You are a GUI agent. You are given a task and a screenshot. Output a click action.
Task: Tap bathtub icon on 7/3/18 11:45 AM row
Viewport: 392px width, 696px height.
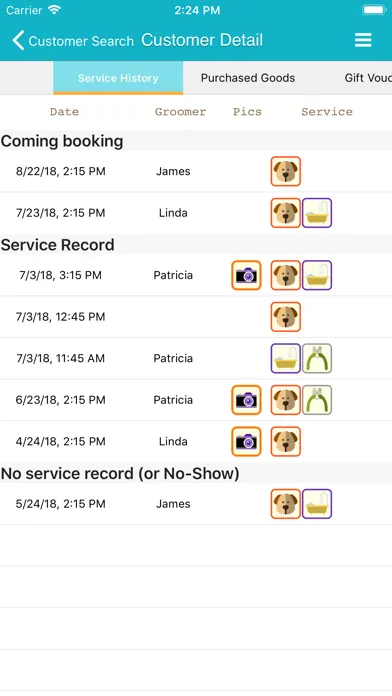(286, 358)
